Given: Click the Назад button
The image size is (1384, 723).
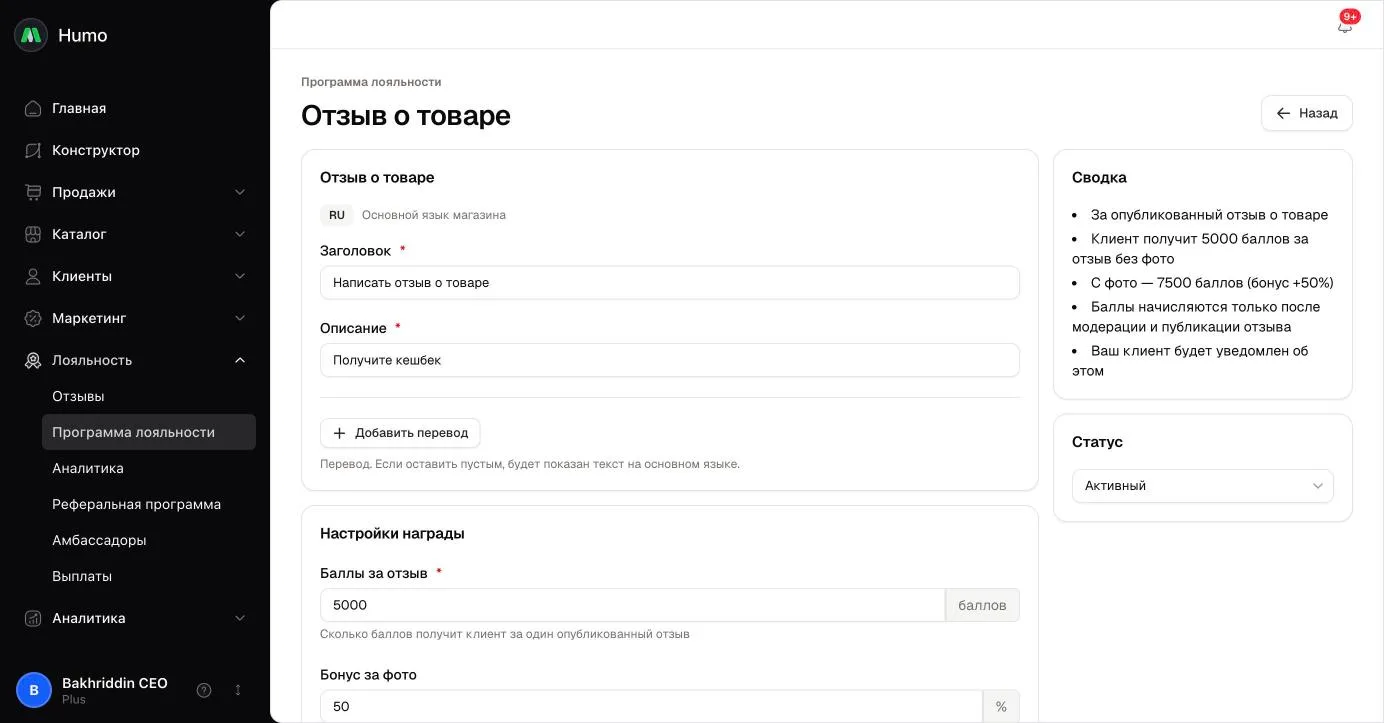Looking at the screenshot, I should pos(1307,113).
